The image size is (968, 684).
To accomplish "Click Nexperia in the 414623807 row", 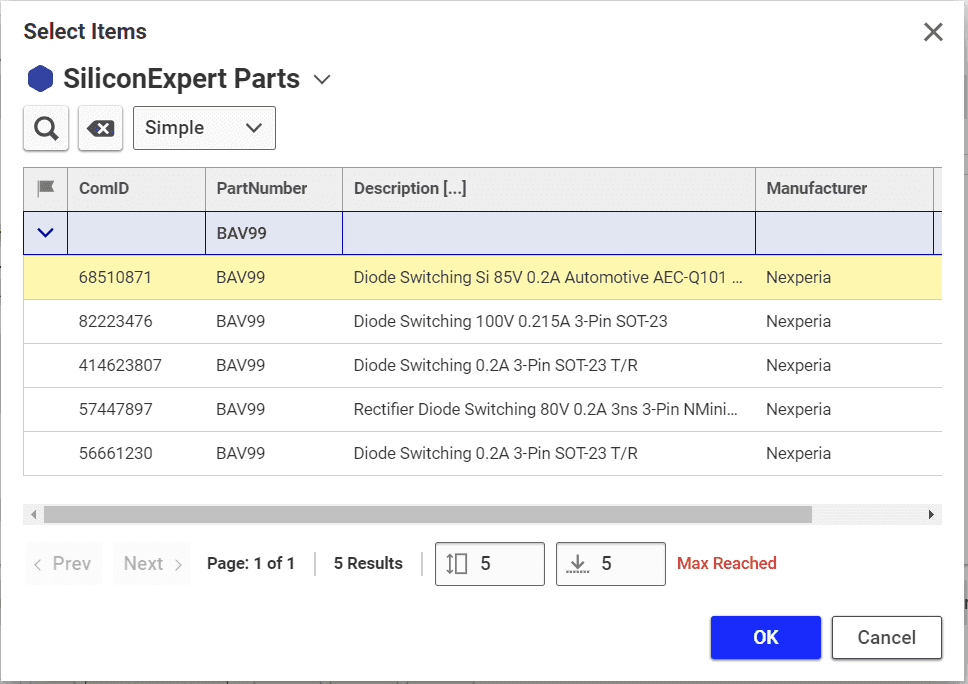I will click(798, 365).
